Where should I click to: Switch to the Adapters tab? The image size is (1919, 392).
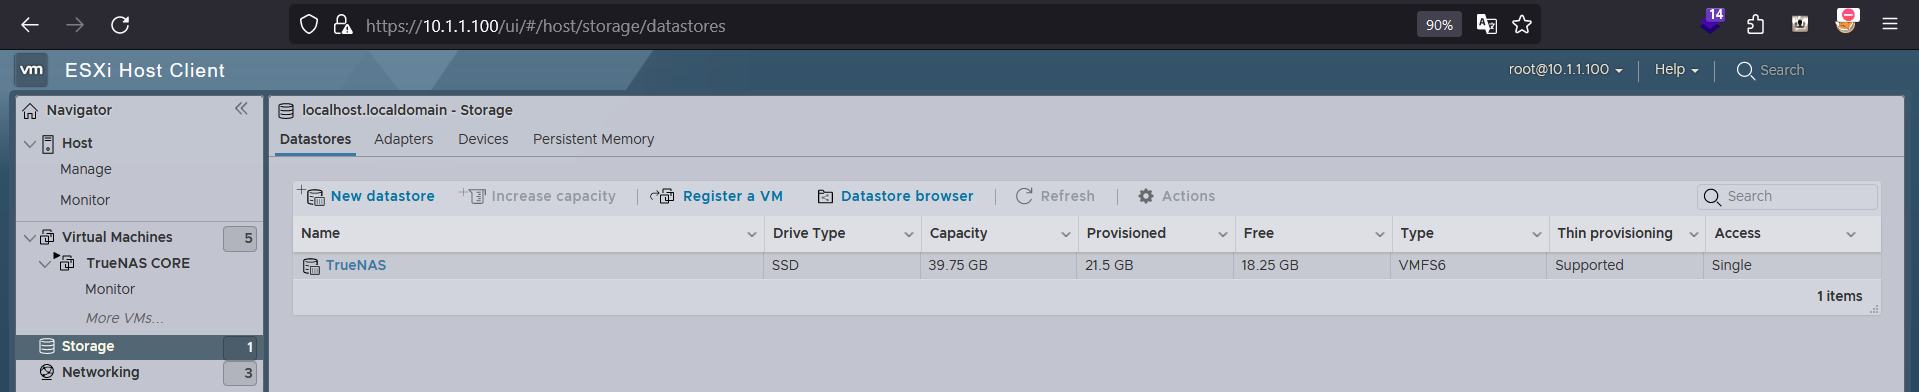pos(403,139)
